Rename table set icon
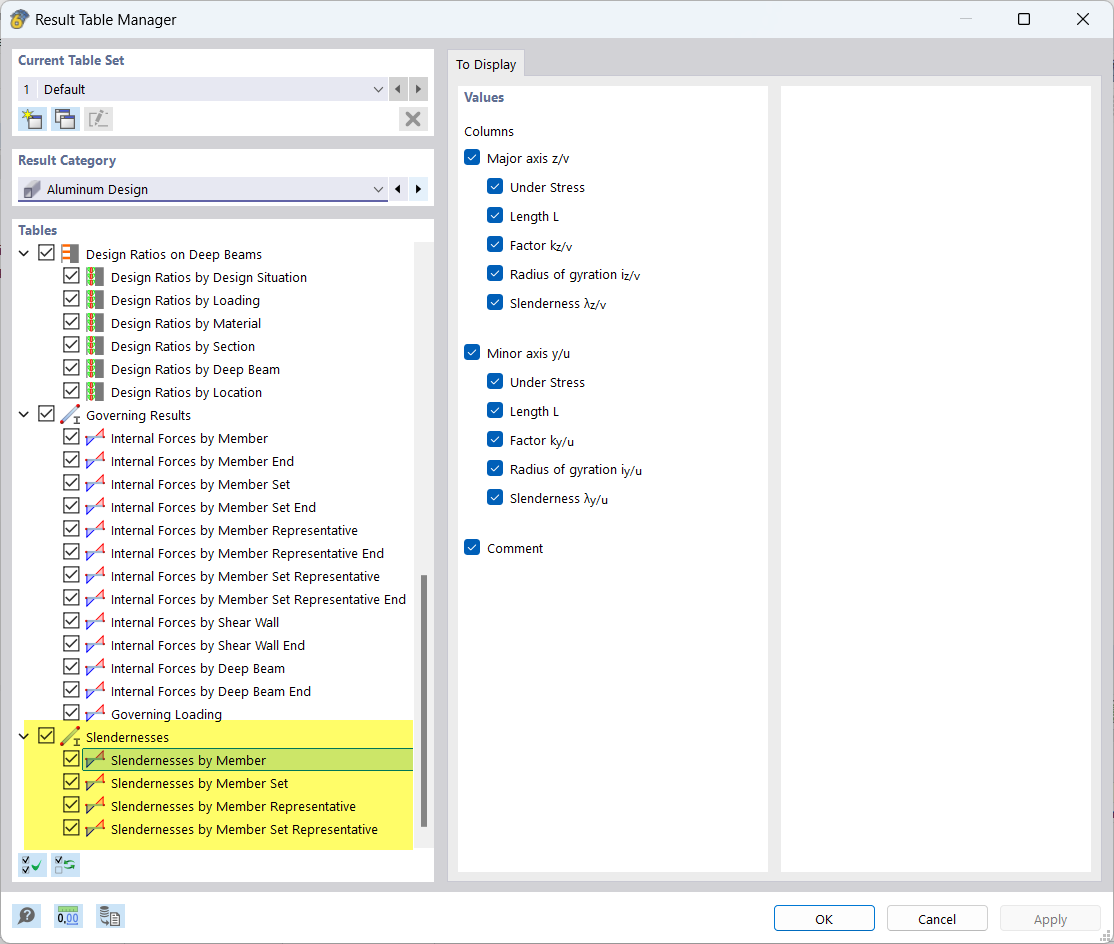This screenshot has height=944, width=1114. (x=98, y=119)
